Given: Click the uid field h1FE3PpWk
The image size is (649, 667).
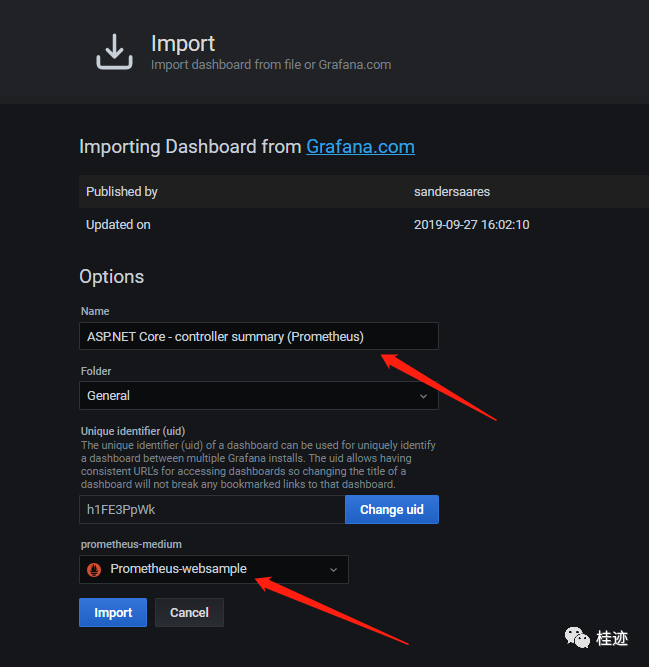Looking at the screenshot, I should 212,509.
